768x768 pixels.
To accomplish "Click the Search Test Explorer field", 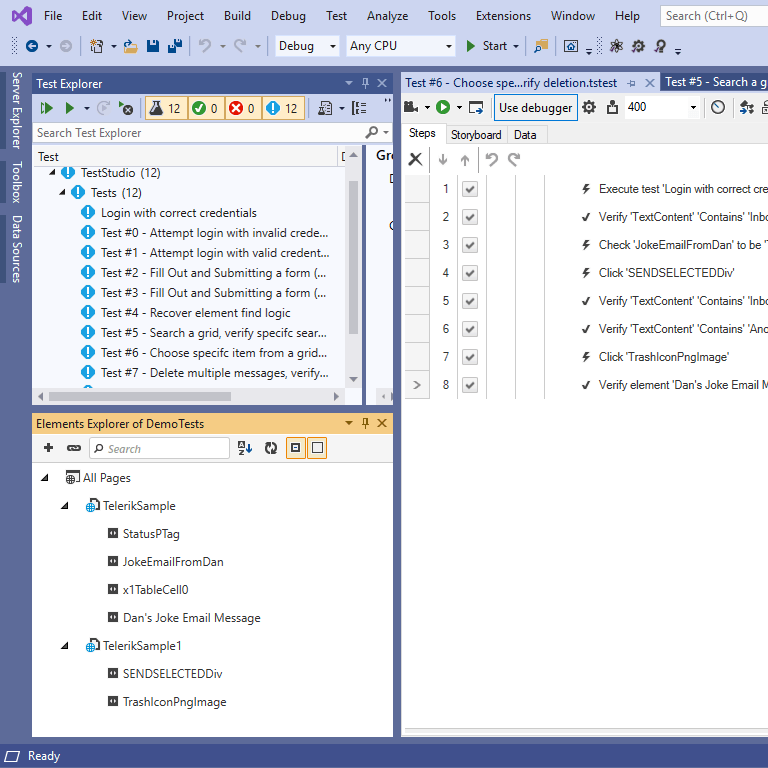I will tap(199, 133).
